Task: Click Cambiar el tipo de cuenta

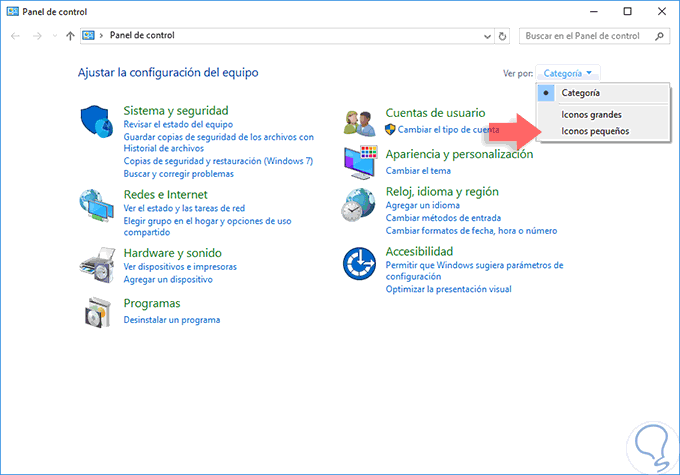Action: pyautogui.click(x=448, y=129)
